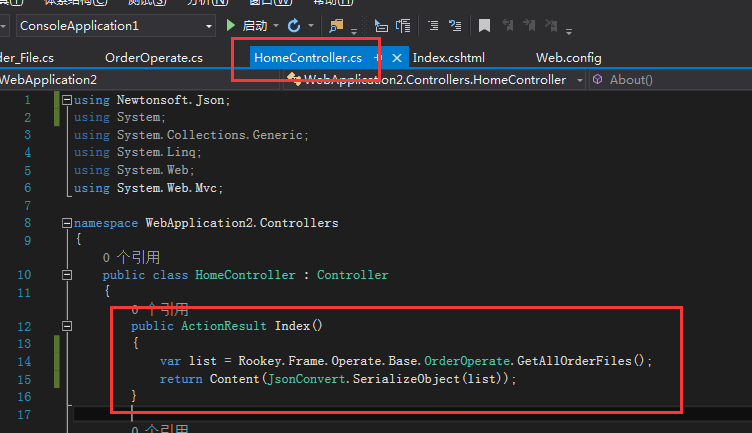
Task: Click System.Collections.Generic on line 3
Action: point(210,135)
